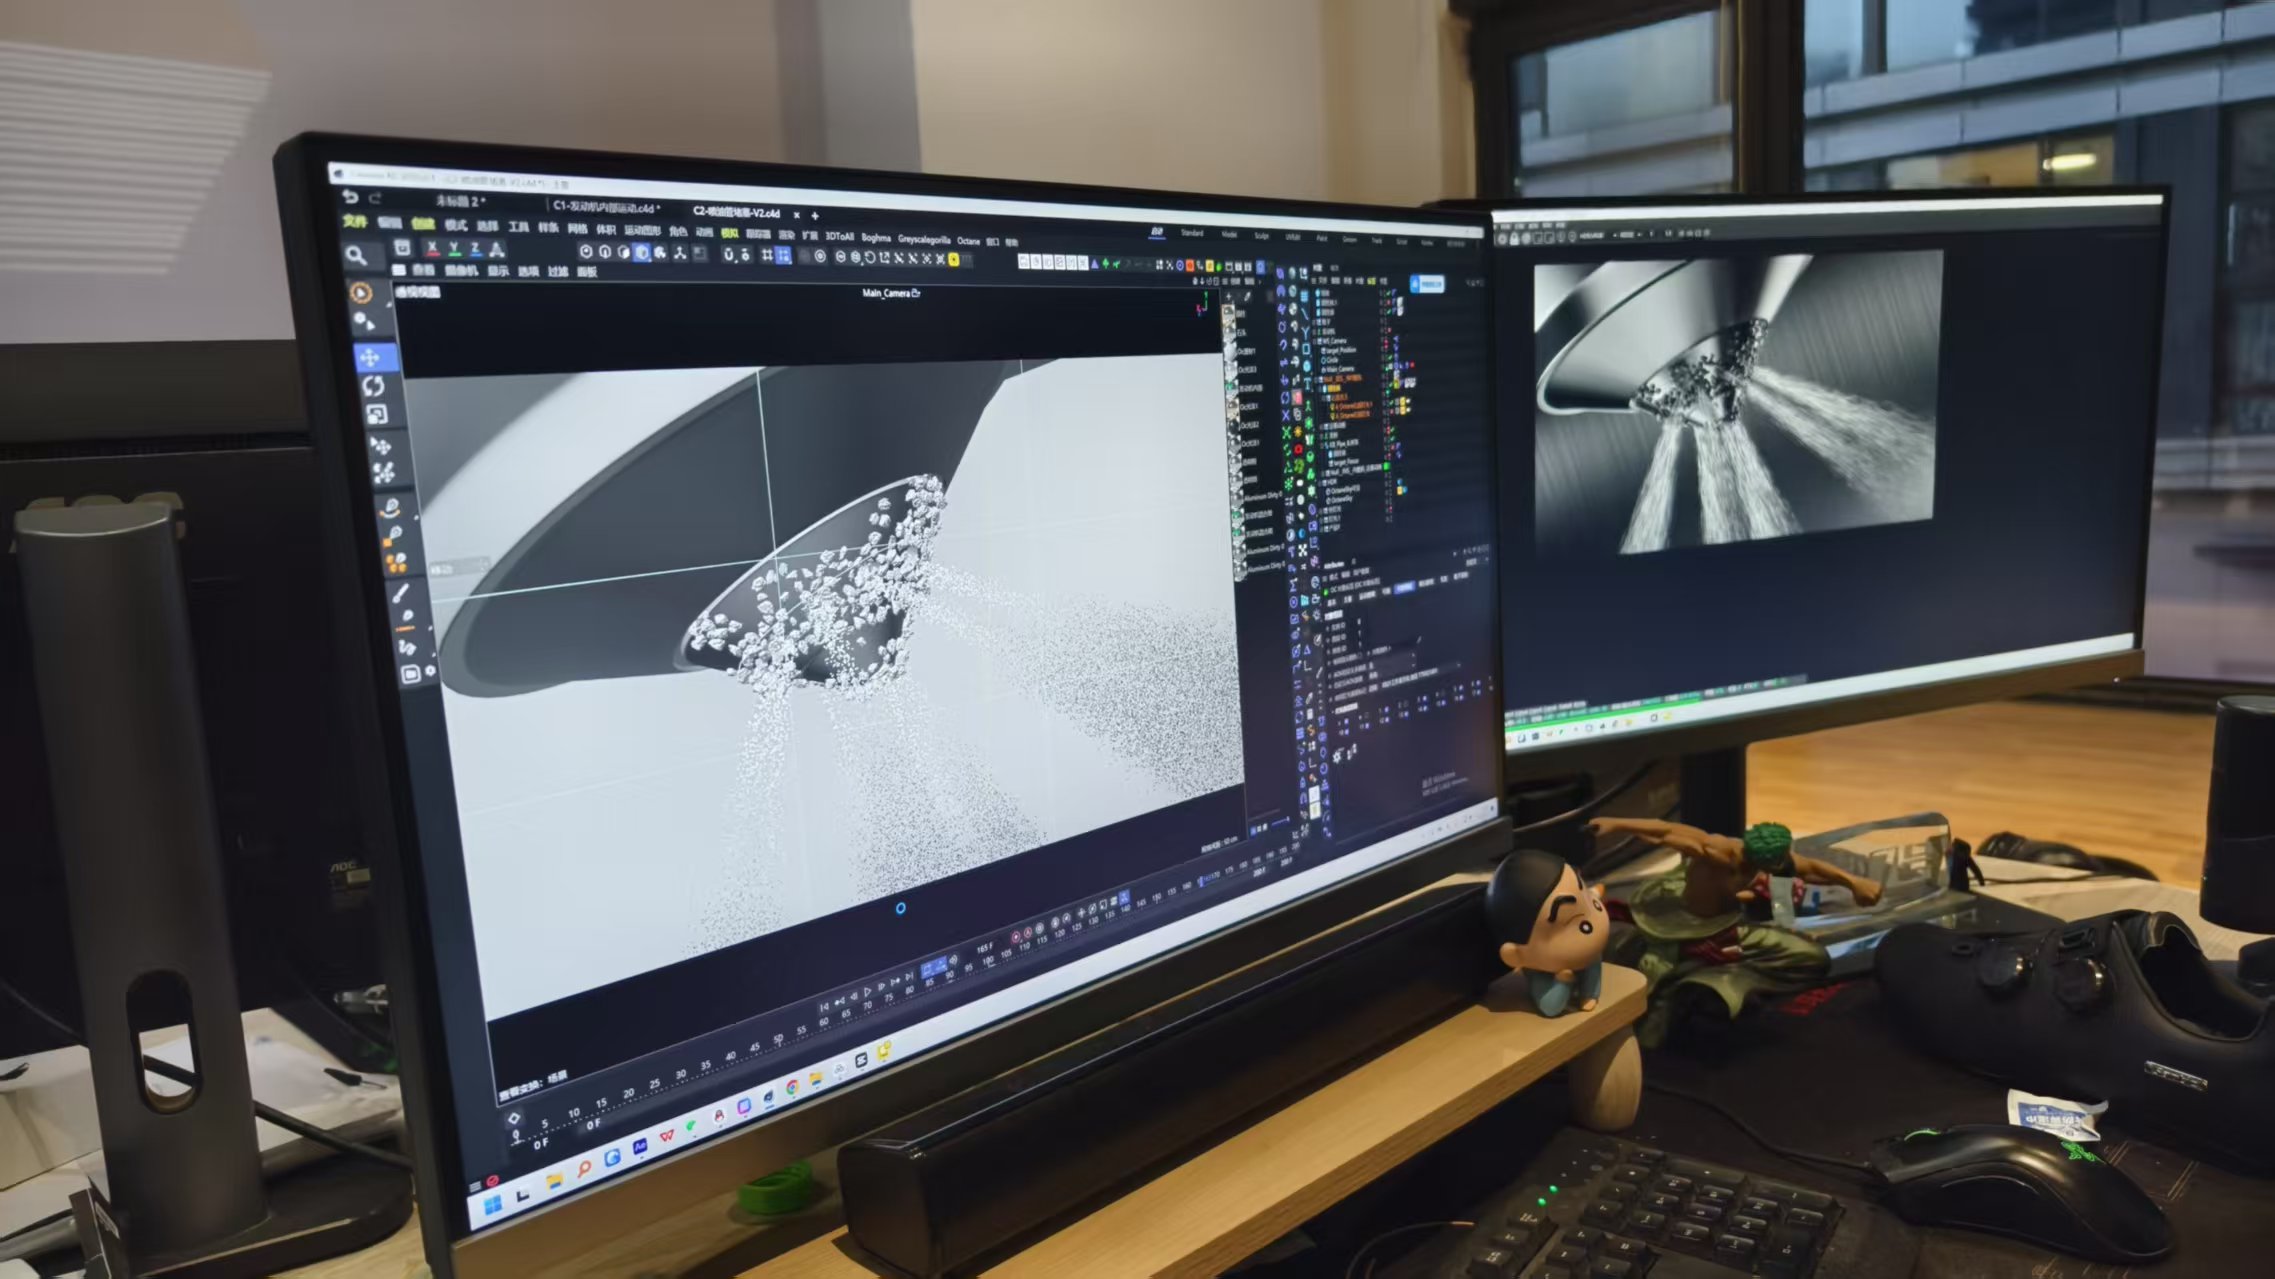
Task: Open the Windows Start button
Action: pyautogui.click(x=493, y=1205)
